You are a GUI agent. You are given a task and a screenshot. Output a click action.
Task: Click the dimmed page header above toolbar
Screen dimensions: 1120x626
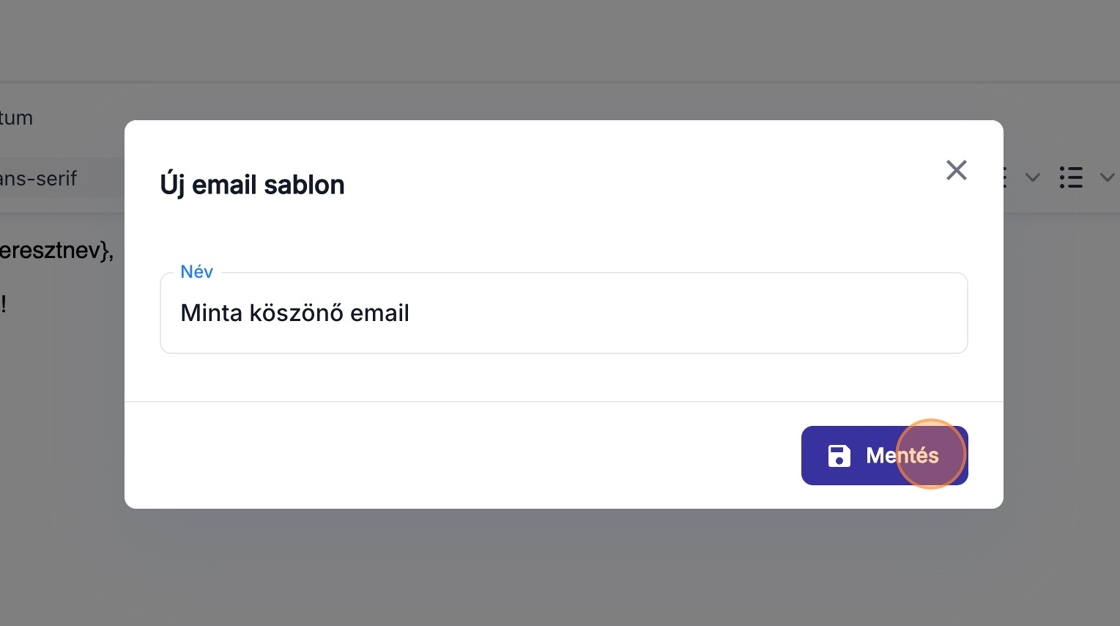tap(560, 40)
